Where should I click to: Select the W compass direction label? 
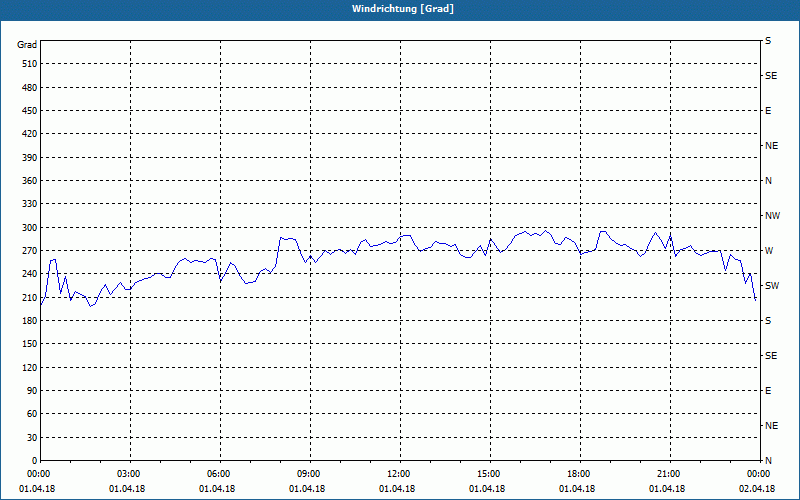[x=769, y=251]
